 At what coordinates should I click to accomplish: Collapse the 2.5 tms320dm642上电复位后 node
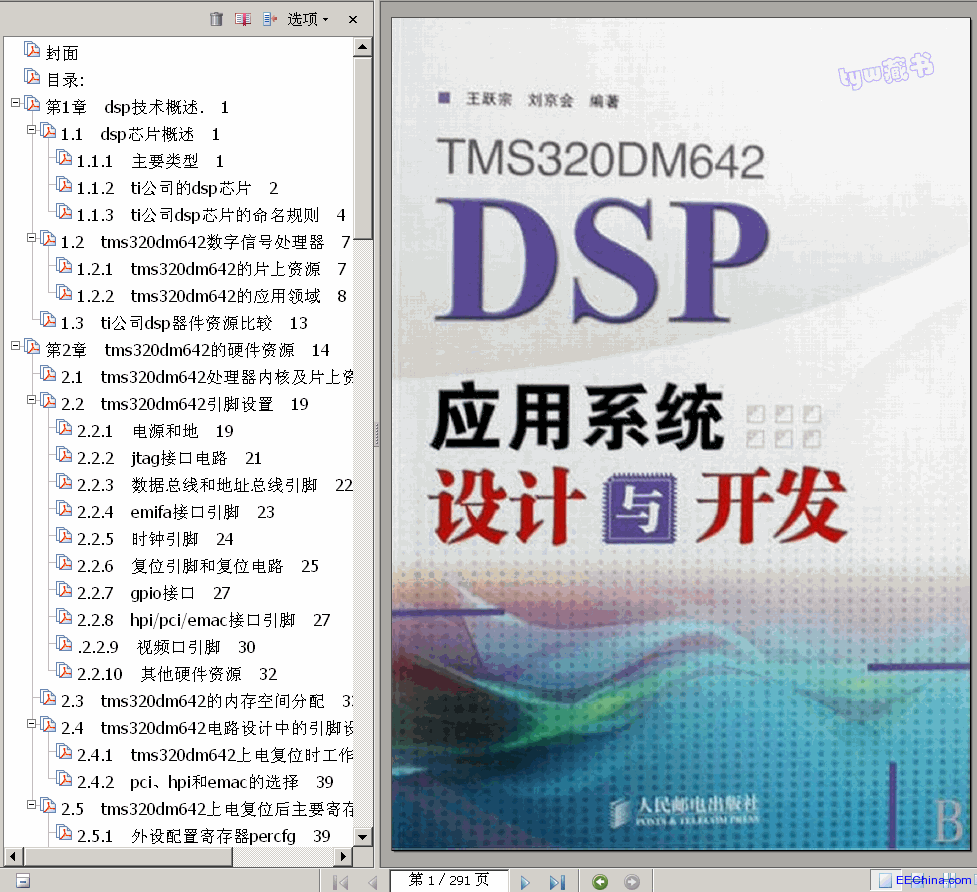[31, 805]
